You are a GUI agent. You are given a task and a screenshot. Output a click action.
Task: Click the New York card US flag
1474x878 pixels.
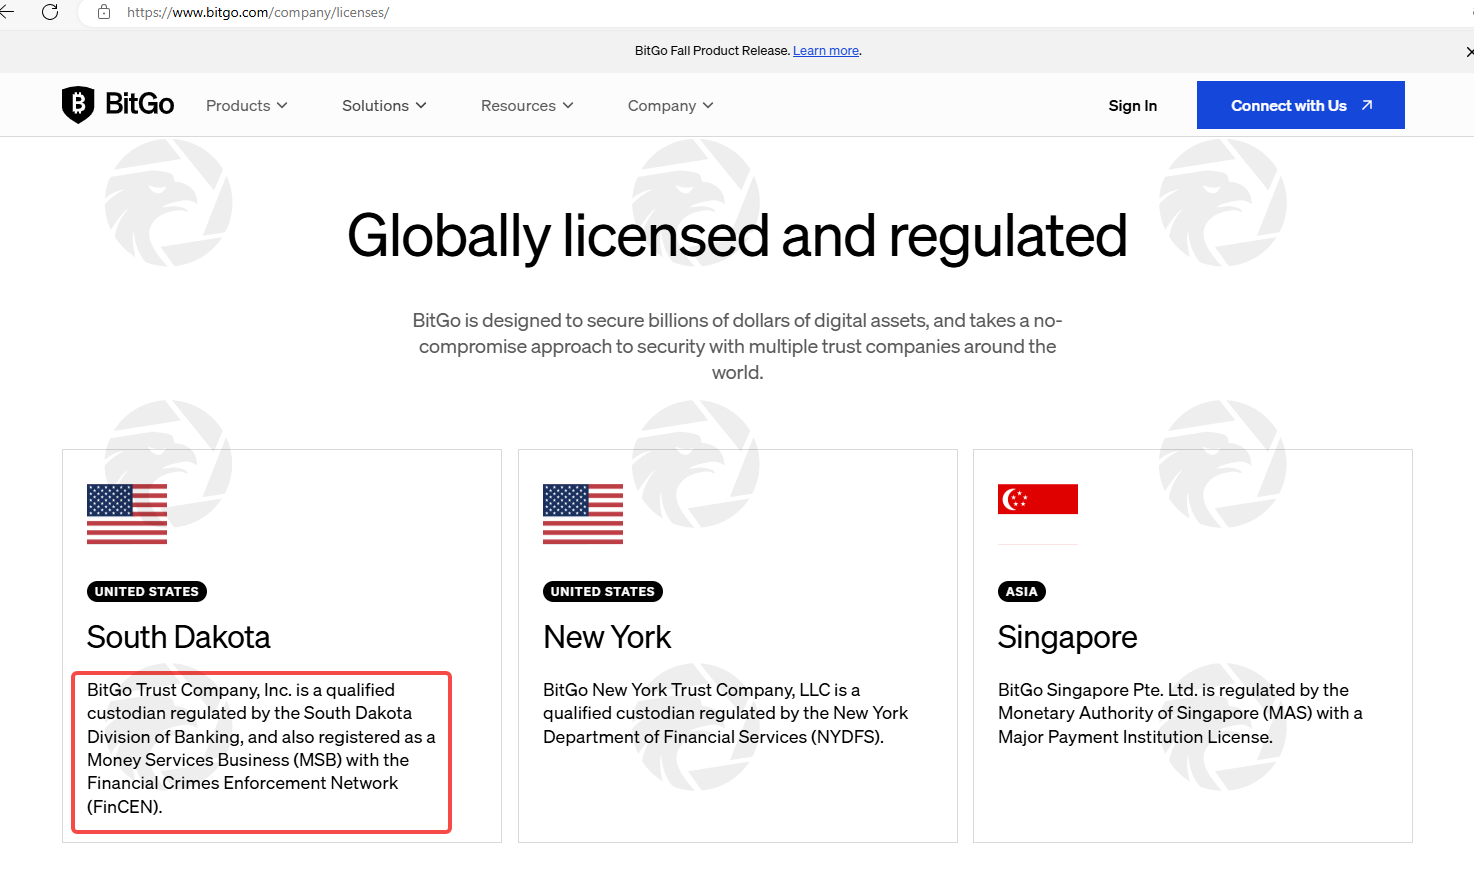coord(583,514)
